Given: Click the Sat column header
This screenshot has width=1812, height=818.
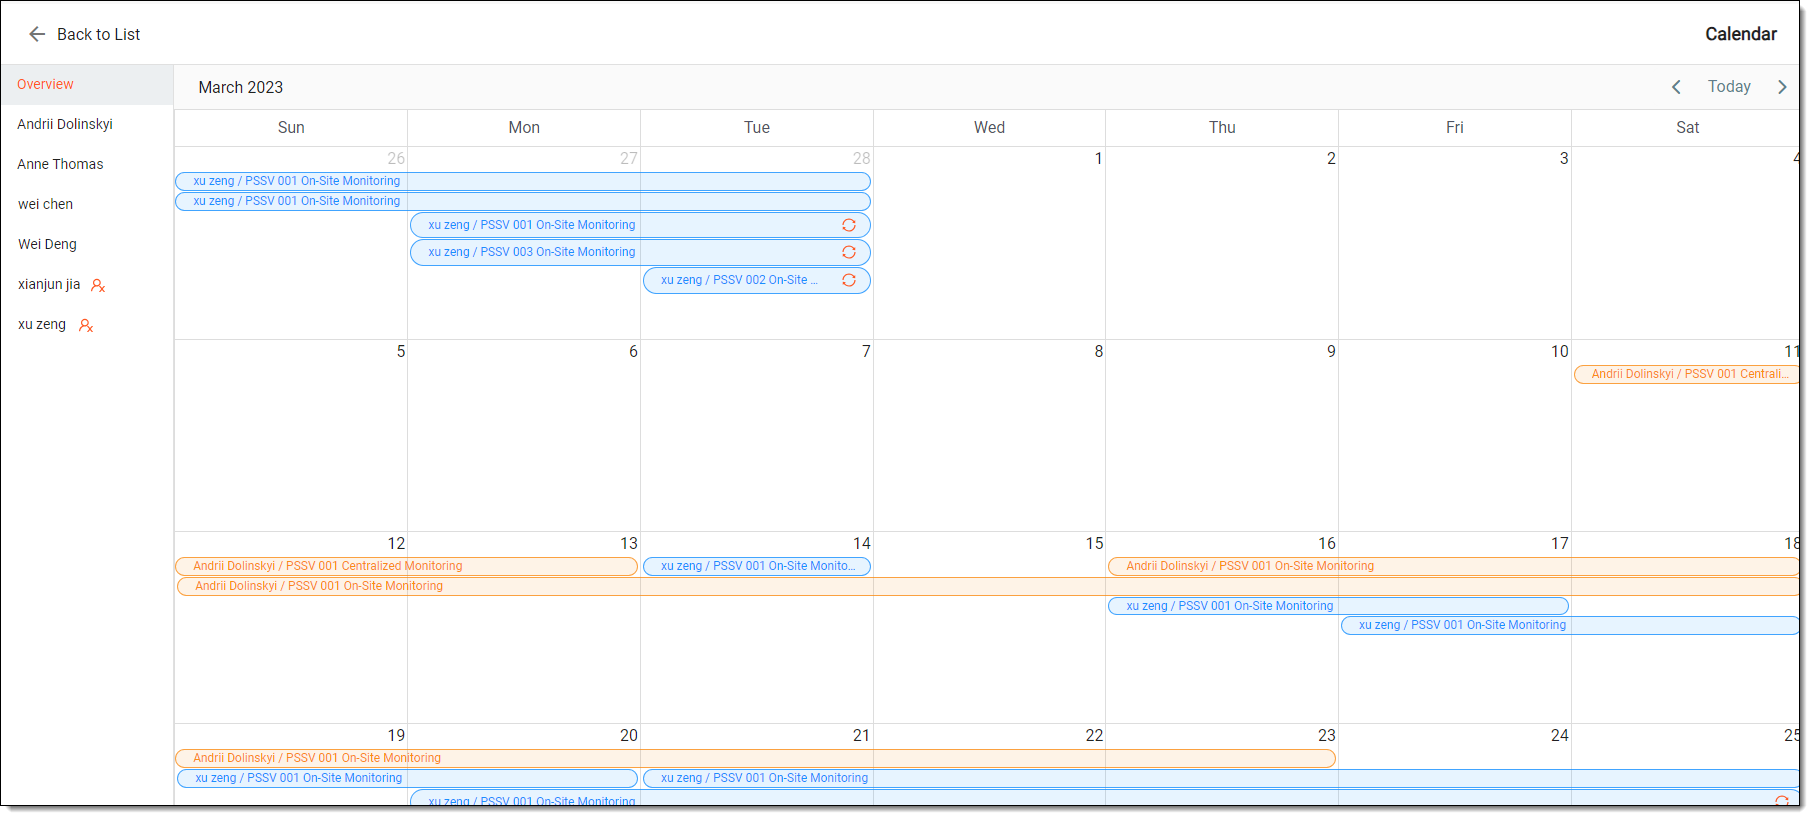Looking at the screenshot, I should click(1687, 128).
